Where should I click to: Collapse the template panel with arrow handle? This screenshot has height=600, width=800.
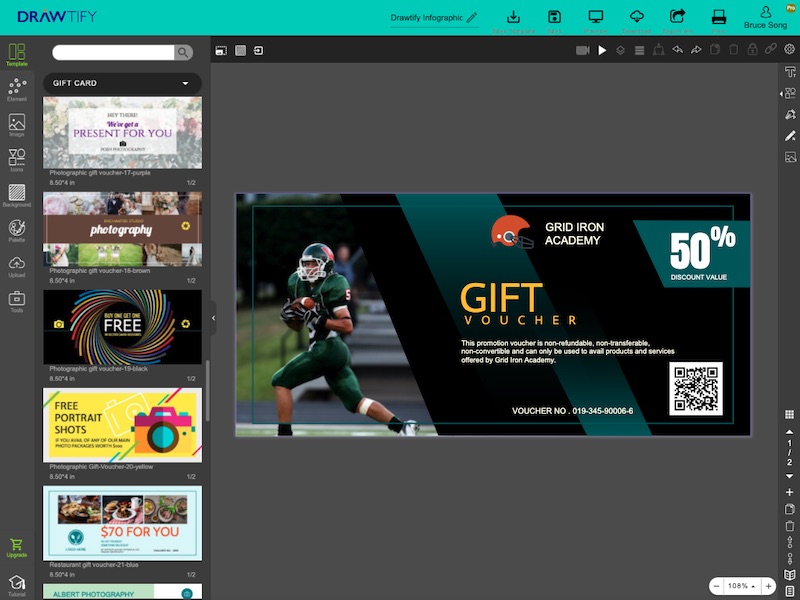pyautogui.click(x=213, y=318)
